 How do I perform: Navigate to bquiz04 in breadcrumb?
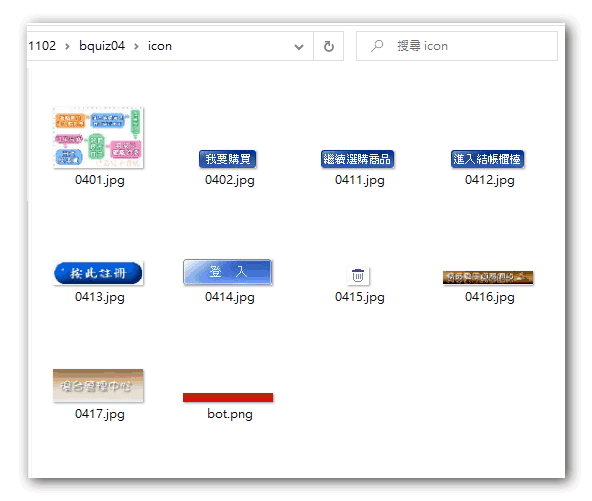(x=102, y=46)
